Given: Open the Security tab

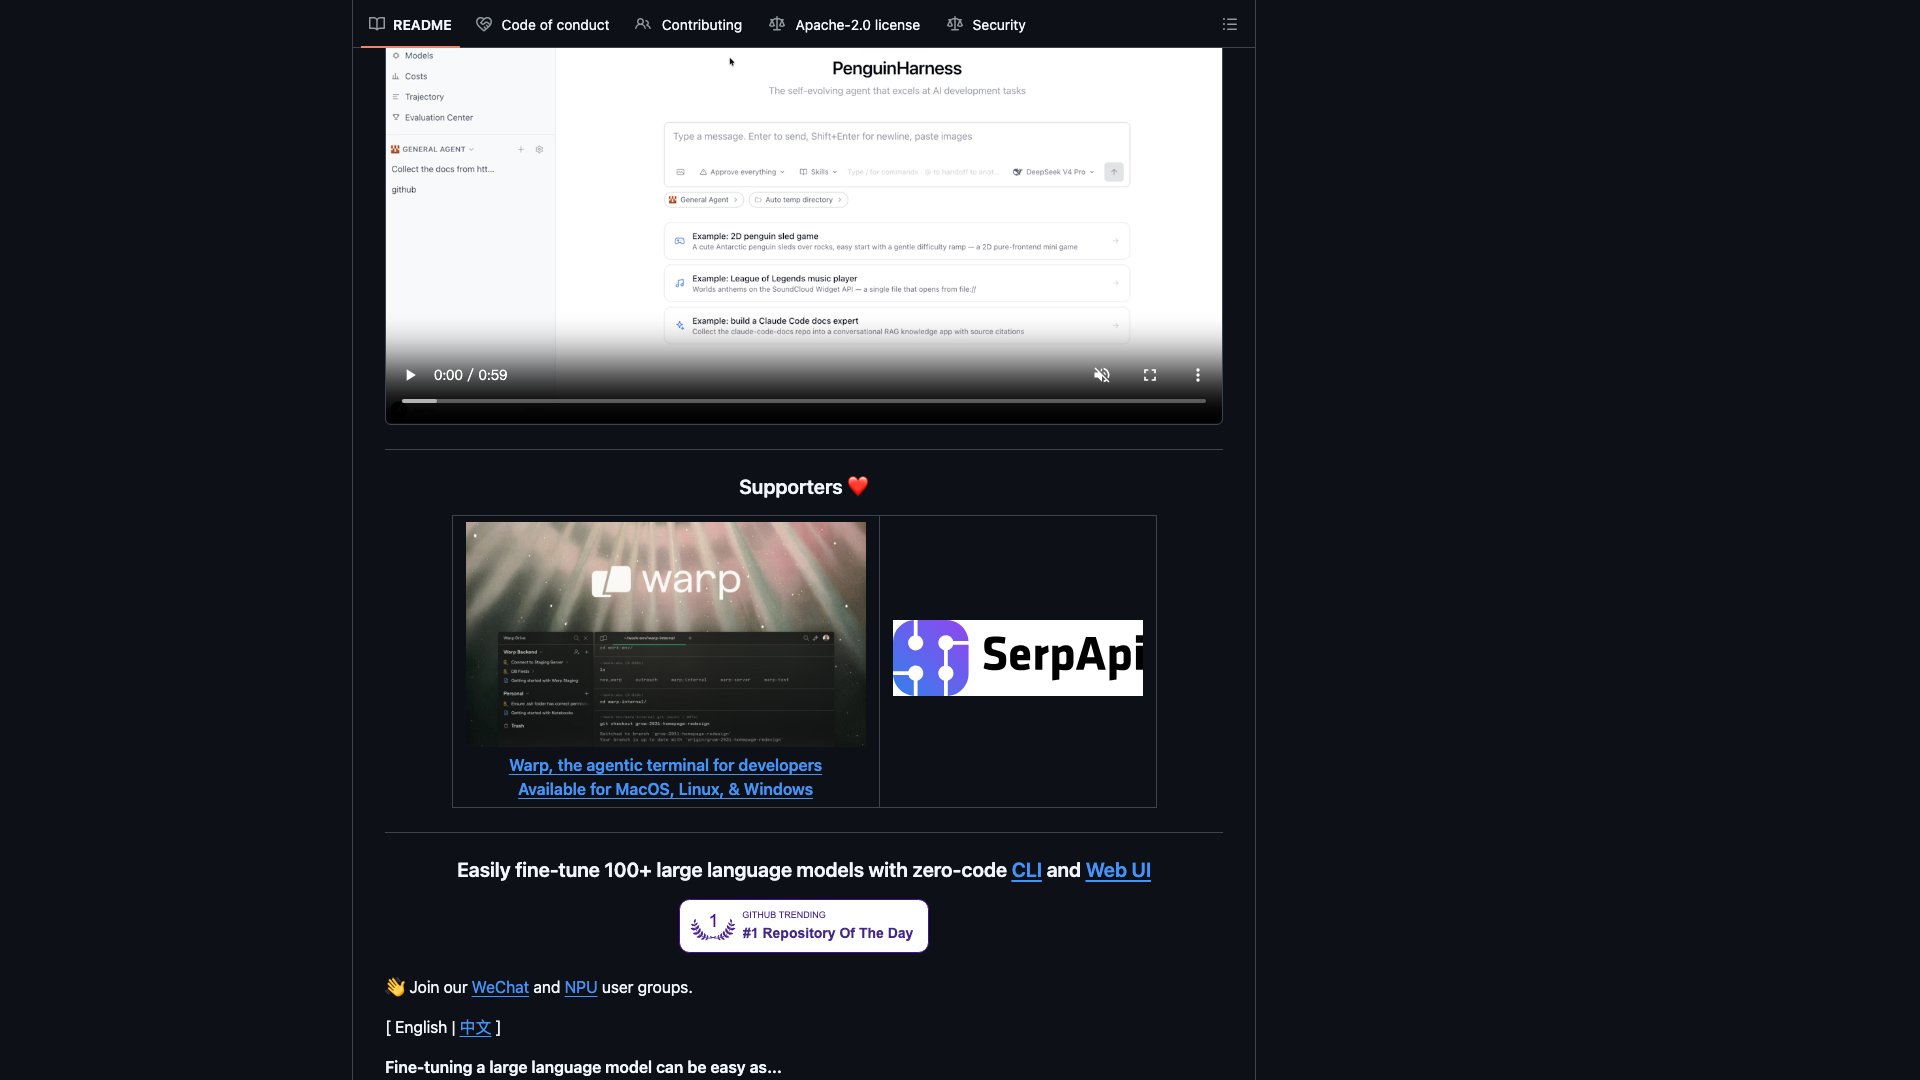Looking at the screenshot, I should coord(986,24).
